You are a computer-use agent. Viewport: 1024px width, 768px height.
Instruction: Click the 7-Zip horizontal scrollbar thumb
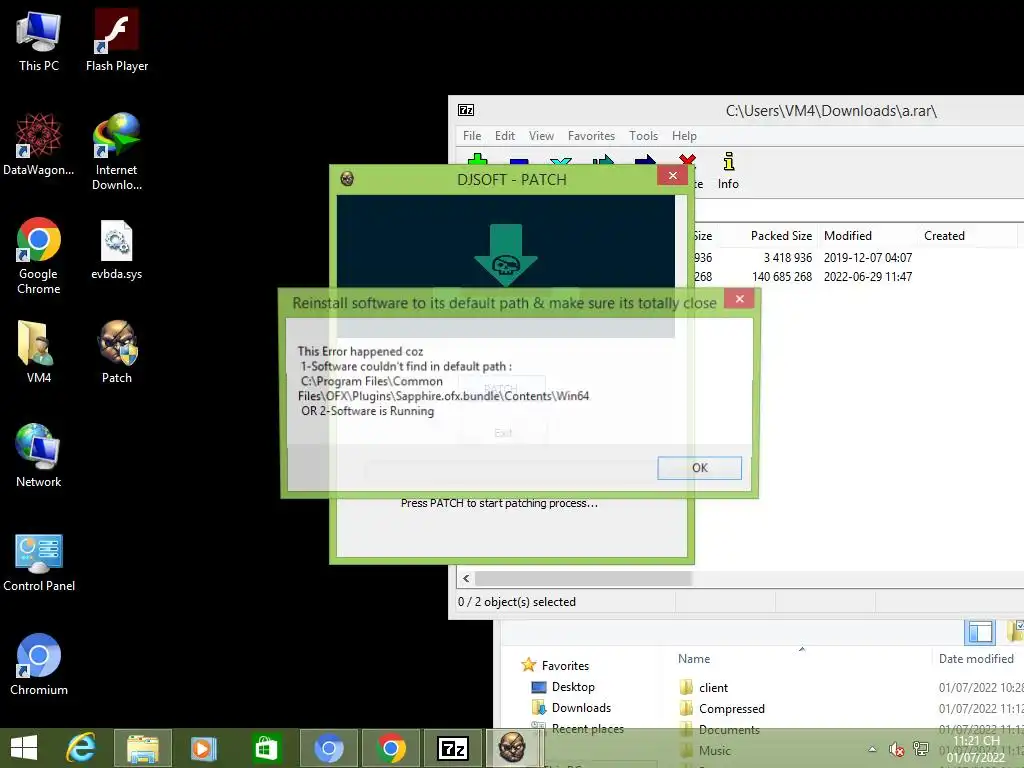point(583,579)
